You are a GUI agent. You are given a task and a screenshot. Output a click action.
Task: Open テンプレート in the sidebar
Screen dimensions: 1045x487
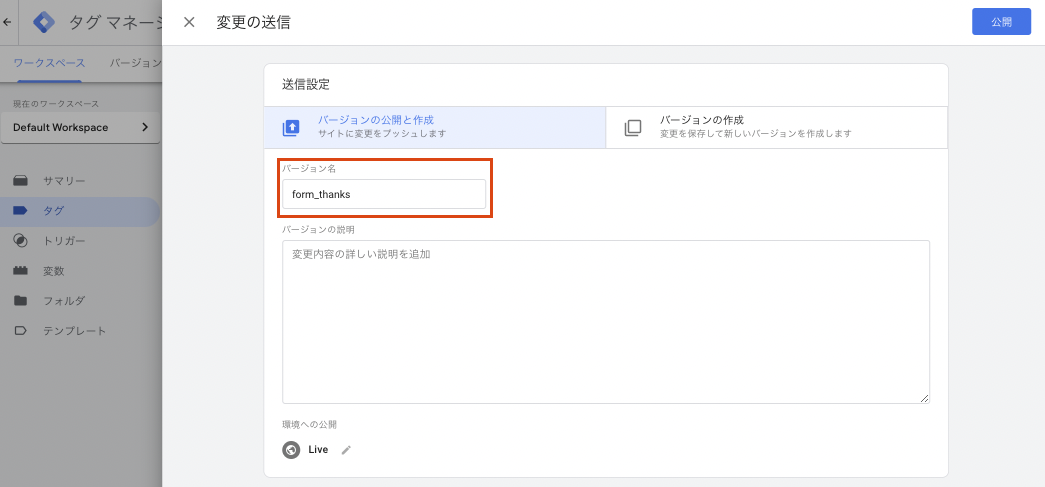point(80,330)
